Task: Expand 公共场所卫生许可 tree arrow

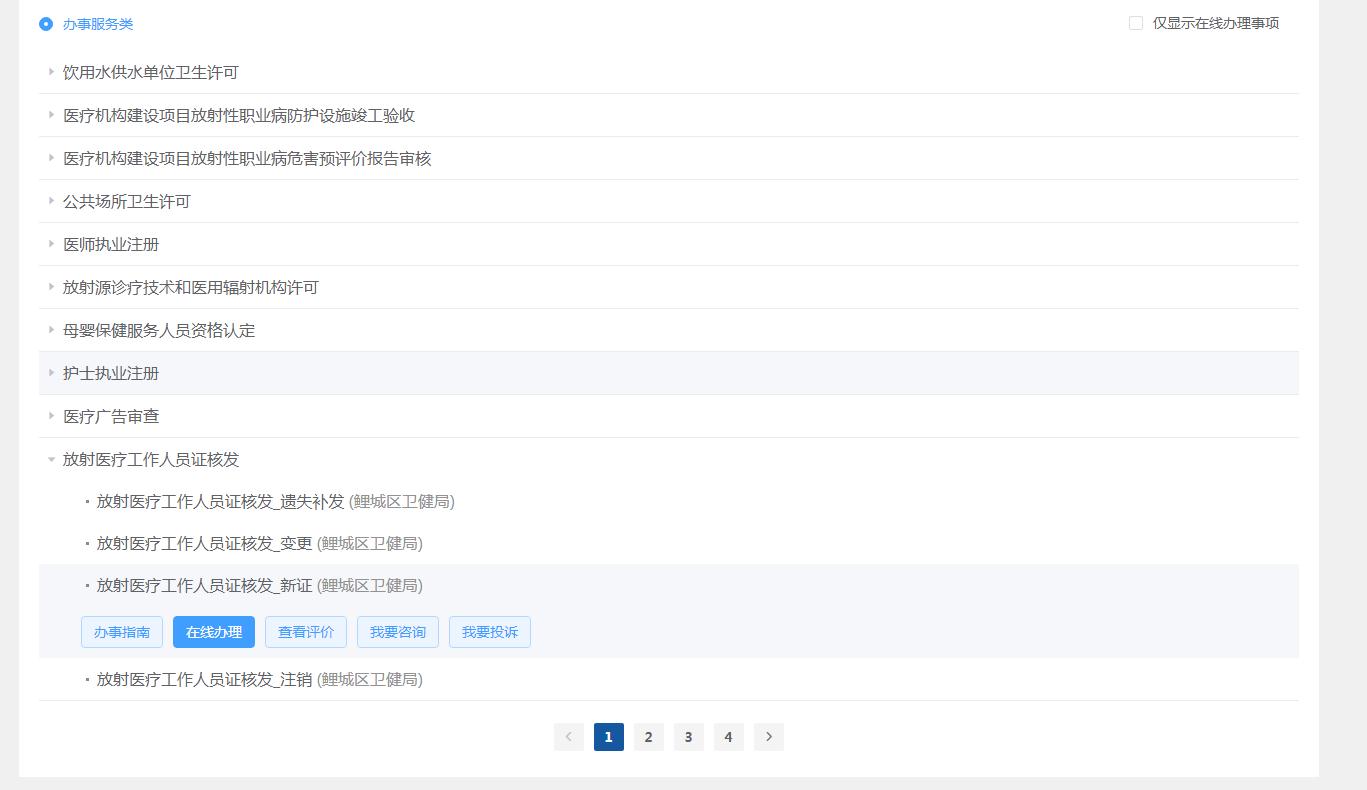Action: [x=51, y=201]
